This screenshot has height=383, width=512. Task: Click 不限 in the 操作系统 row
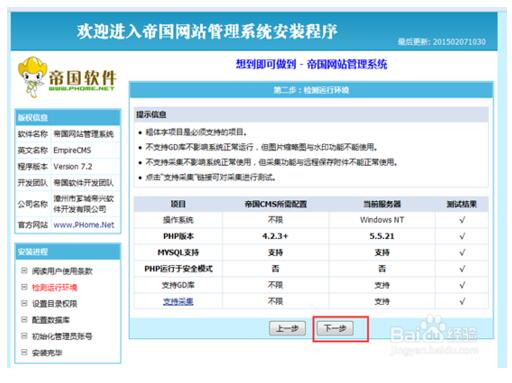(x=275, y=220)
